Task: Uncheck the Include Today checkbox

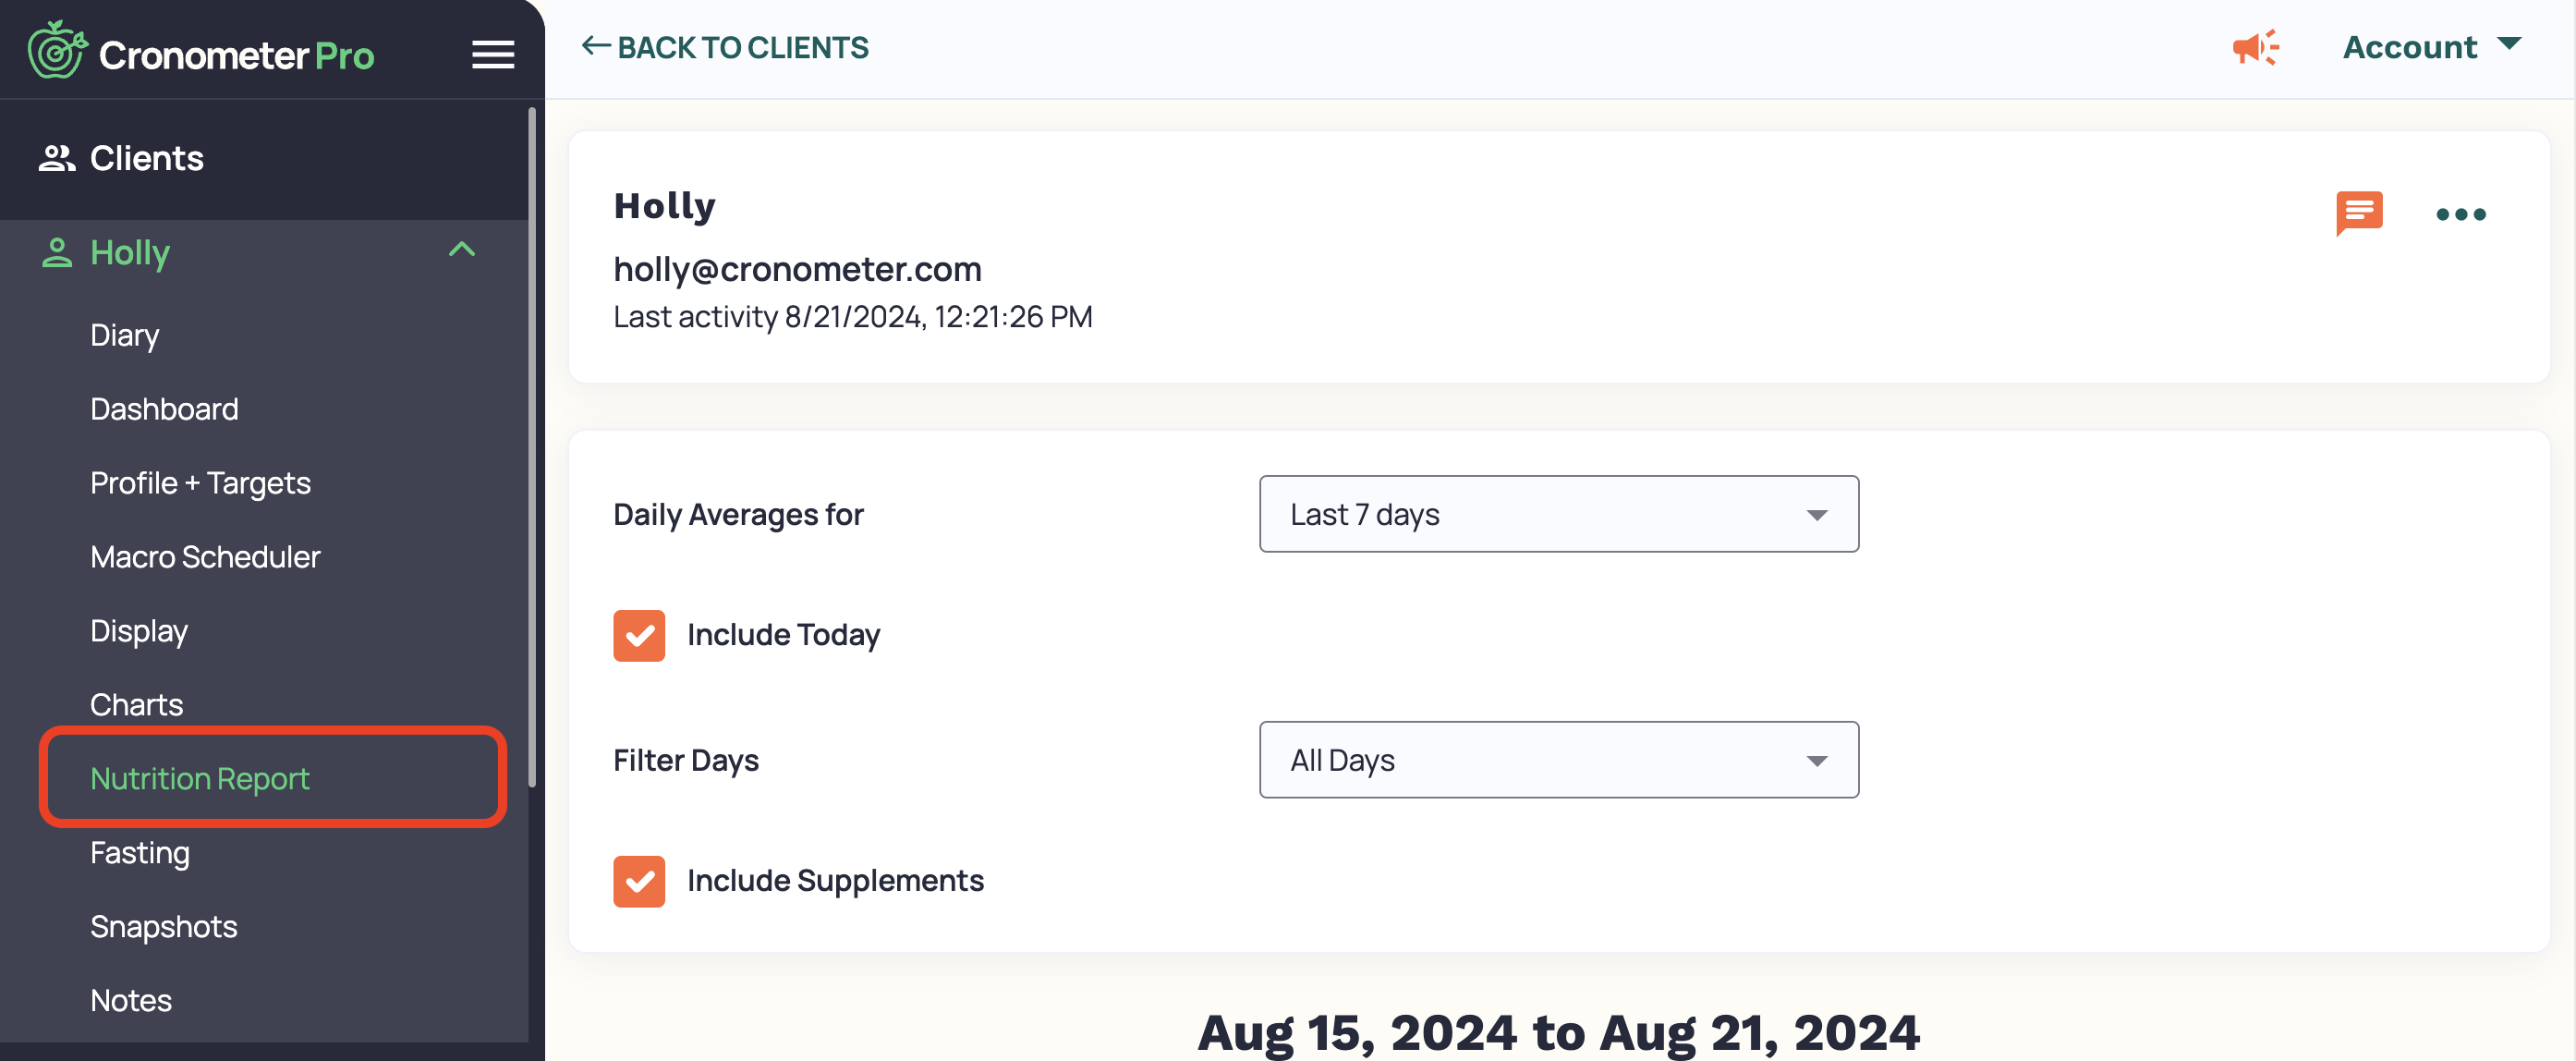Action: coord(639,635)
